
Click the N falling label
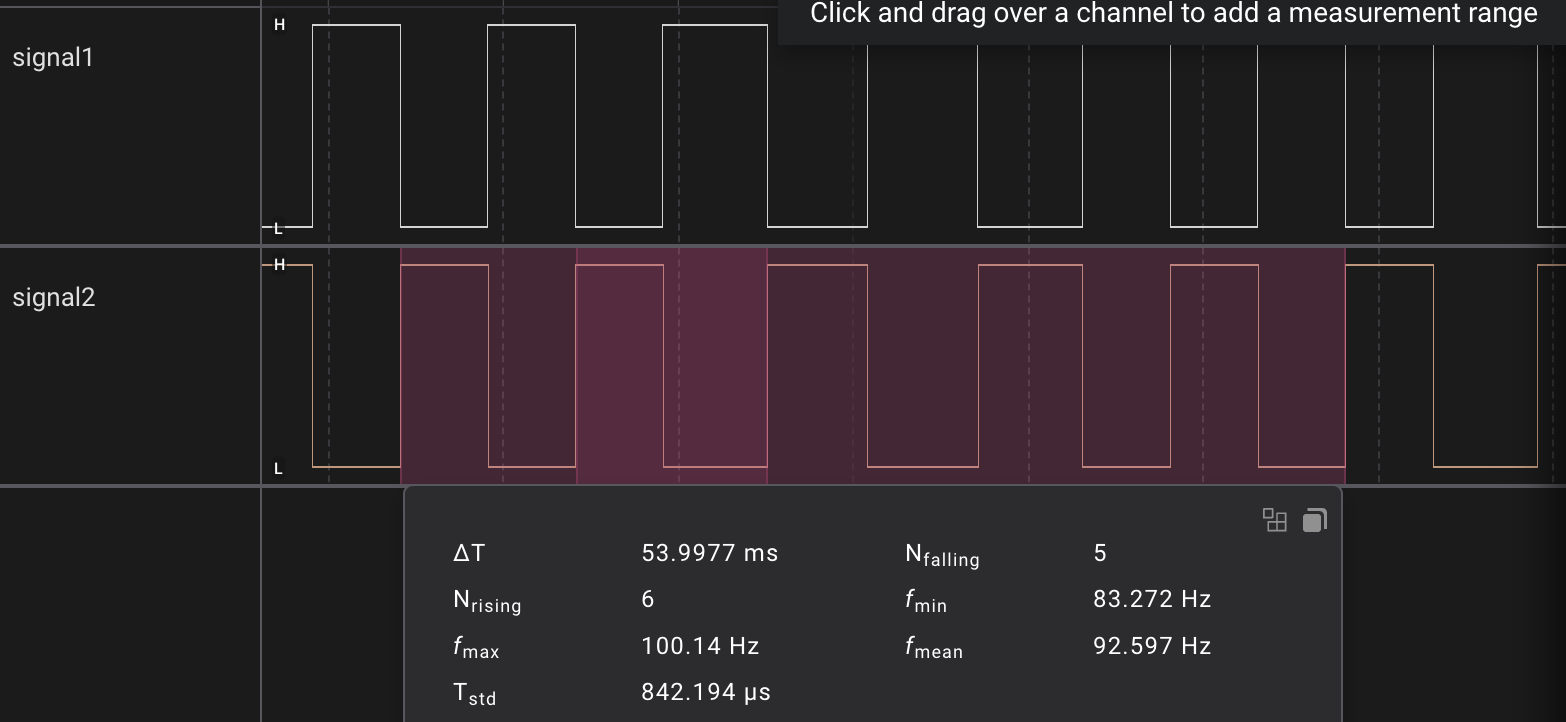point(942,555)
